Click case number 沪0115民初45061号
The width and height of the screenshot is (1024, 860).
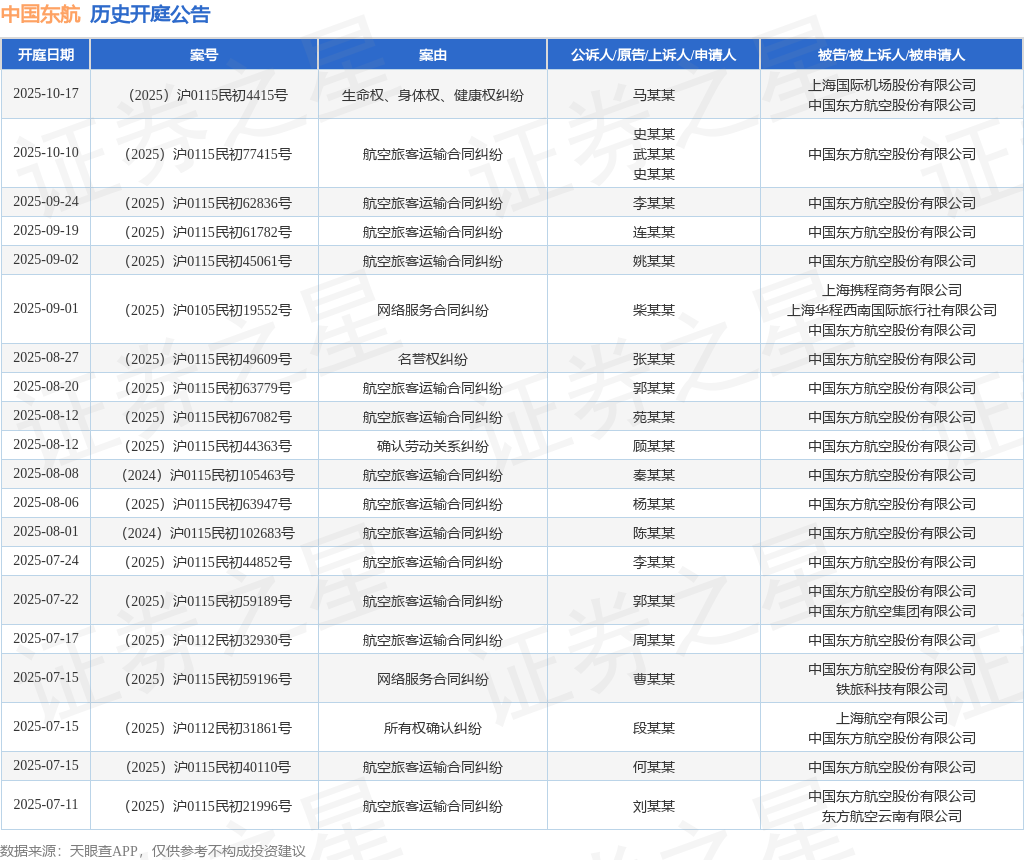208,261
